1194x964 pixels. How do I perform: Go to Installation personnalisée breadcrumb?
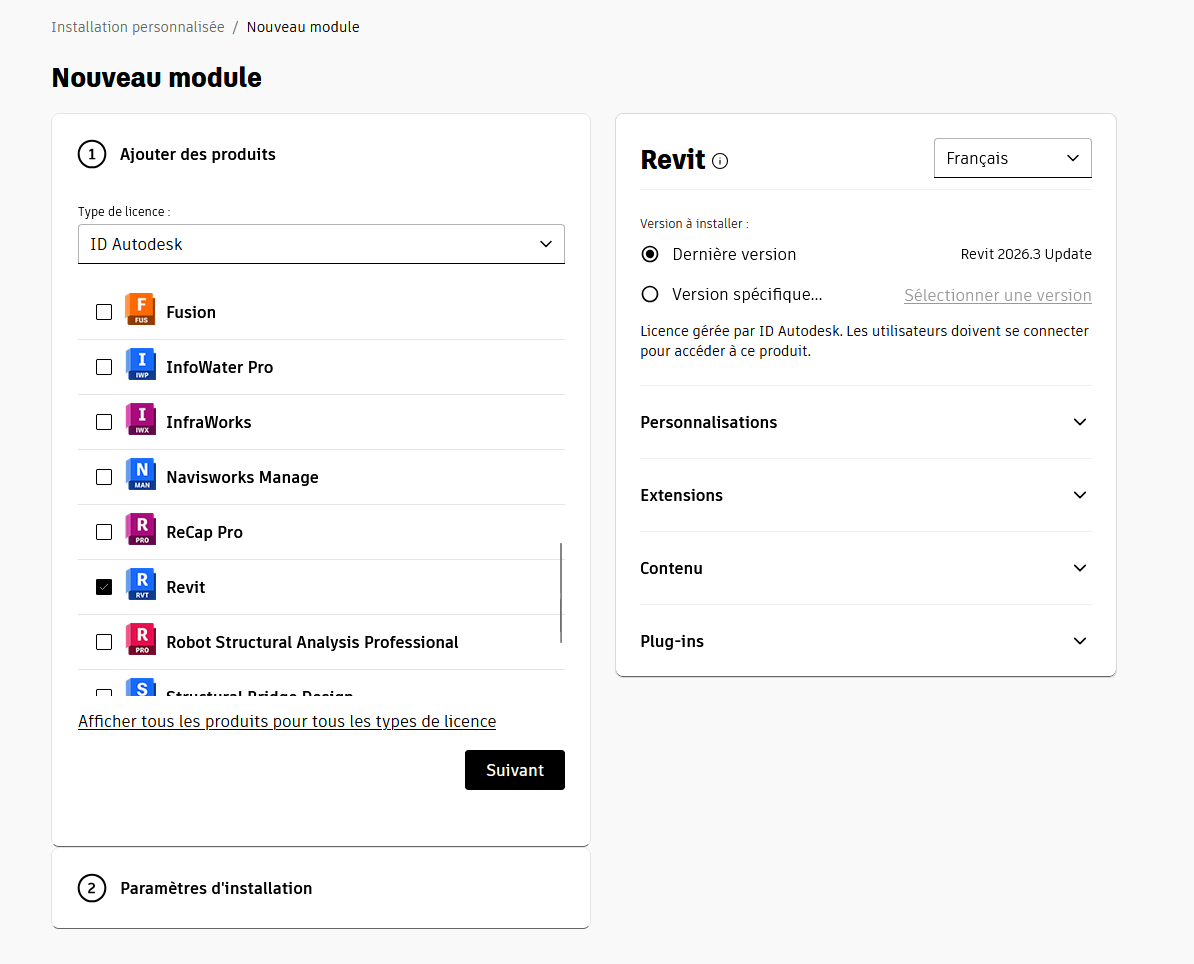(138, 27)
